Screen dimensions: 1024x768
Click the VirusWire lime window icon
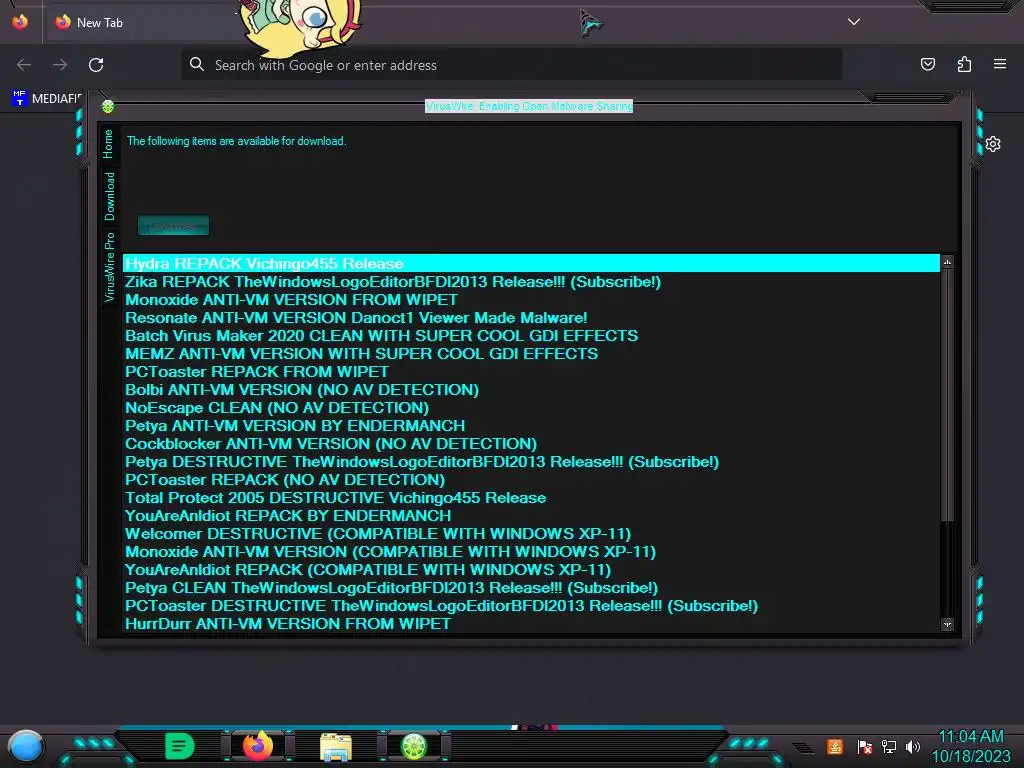point(108,106)
